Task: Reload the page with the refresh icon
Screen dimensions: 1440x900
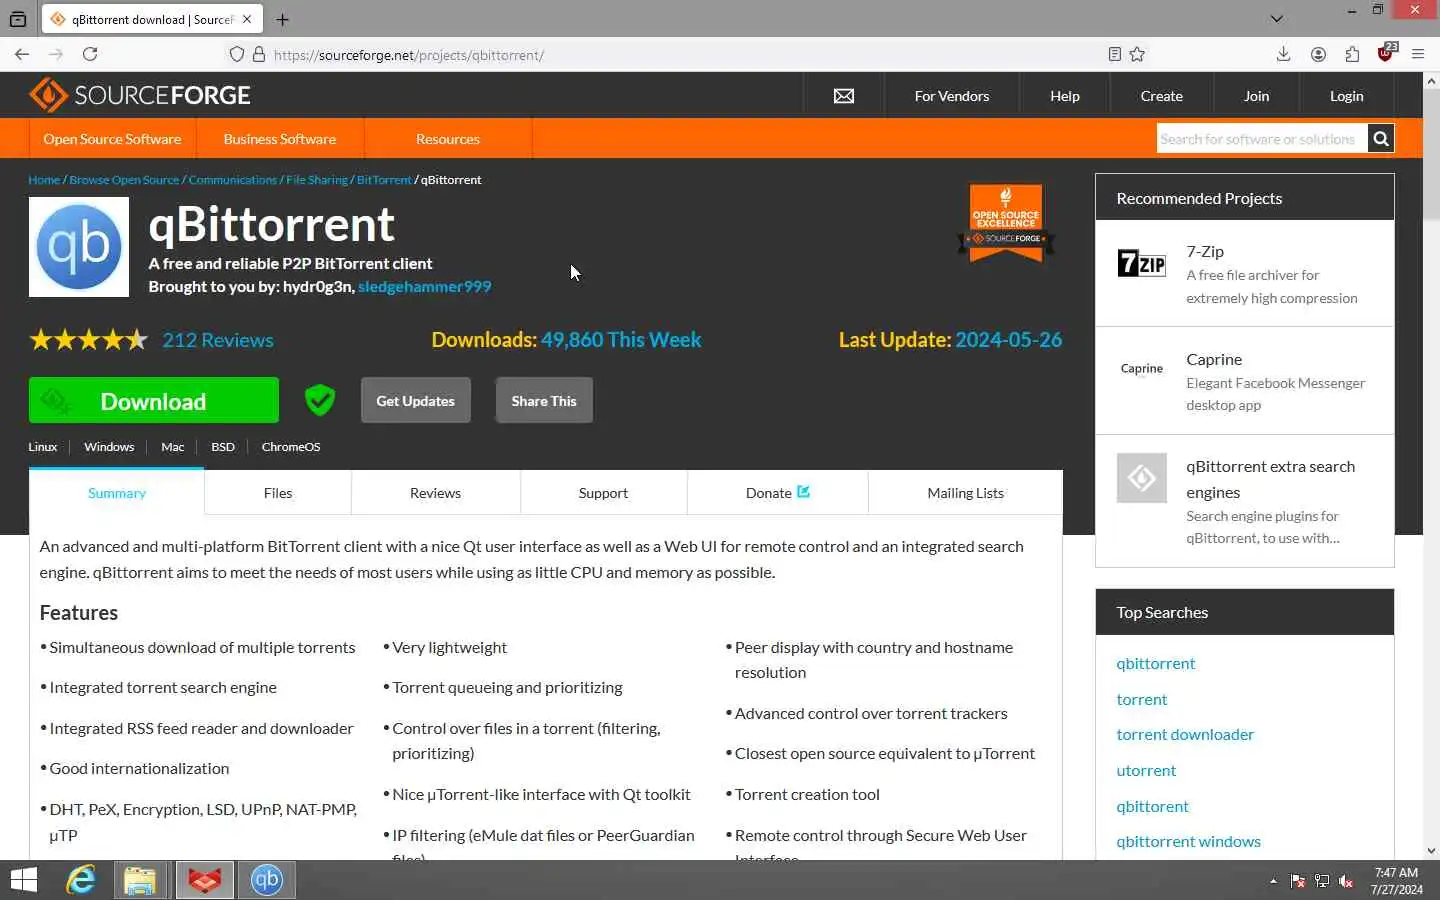Action: point(90,55)
